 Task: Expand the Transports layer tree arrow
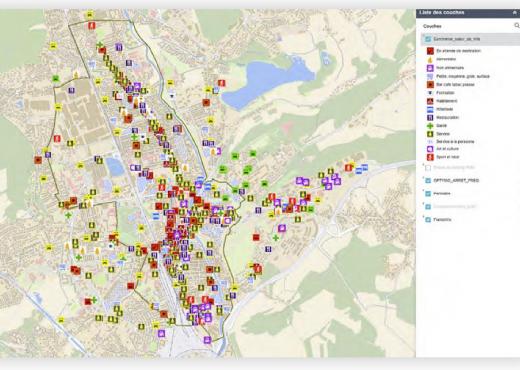tap(423, 216)
